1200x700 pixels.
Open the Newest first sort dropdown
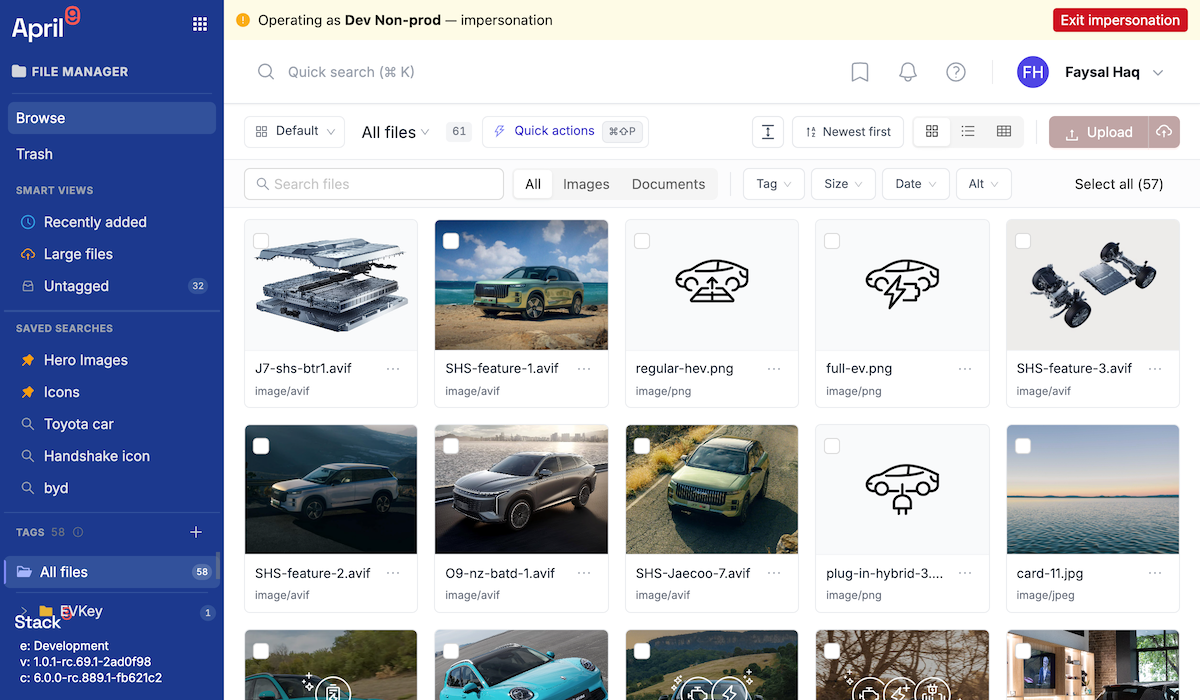tap(848, 132)
